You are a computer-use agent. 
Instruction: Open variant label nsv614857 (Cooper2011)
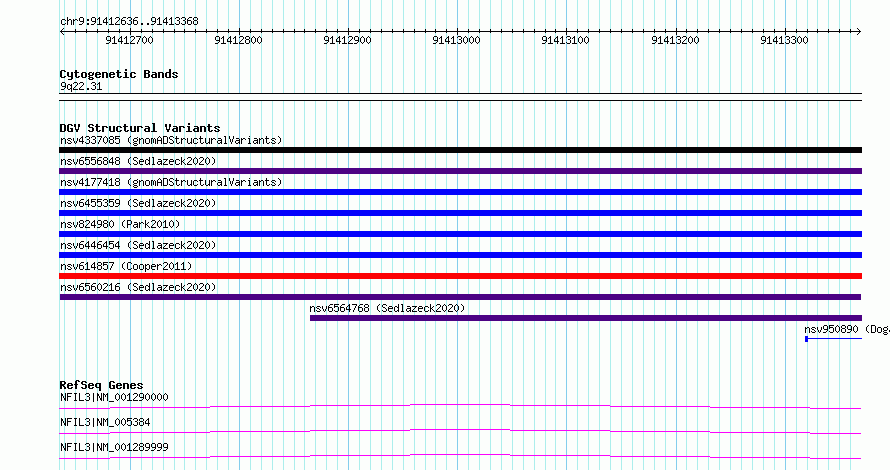pos(126,266)
